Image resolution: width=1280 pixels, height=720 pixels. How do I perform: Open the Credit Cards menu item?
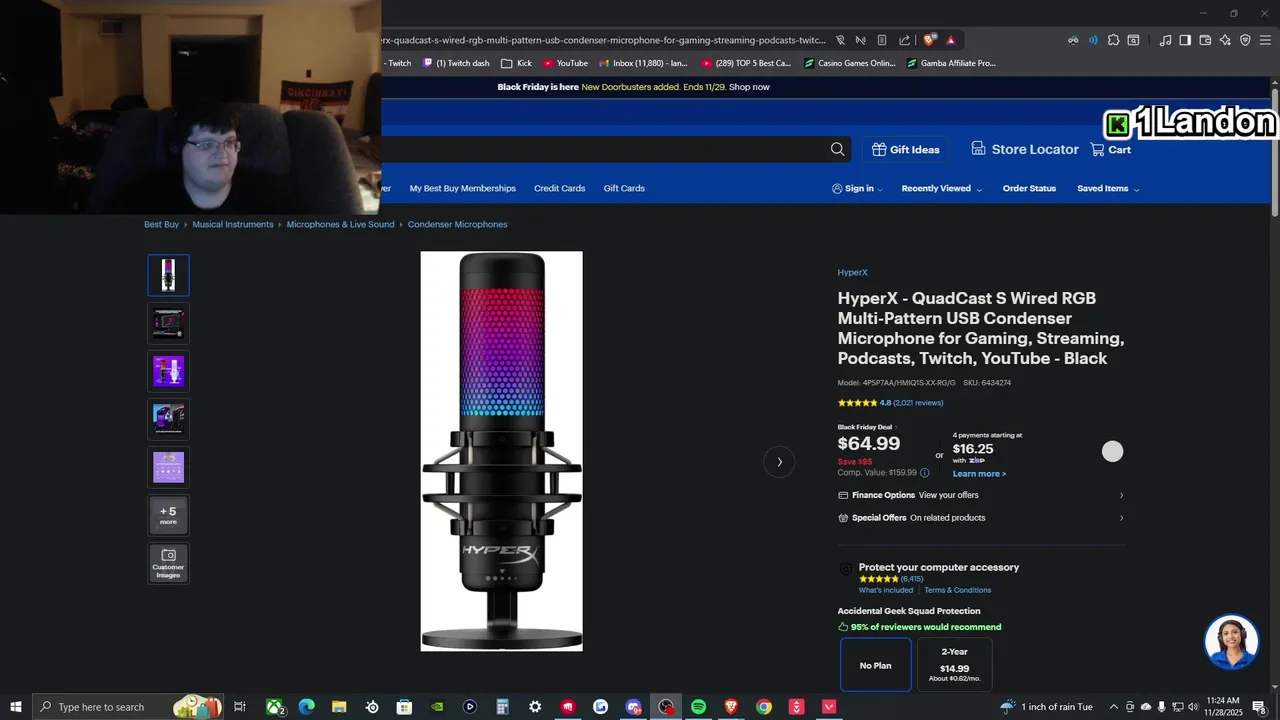(x=559, y=188)
